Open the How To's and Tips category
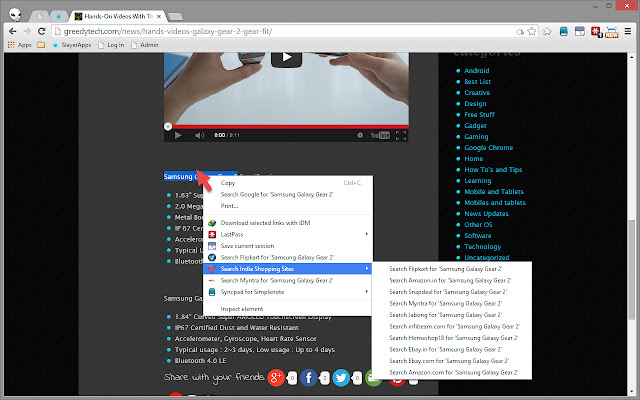This screenshot has width=640, height=400. point(493,170)
